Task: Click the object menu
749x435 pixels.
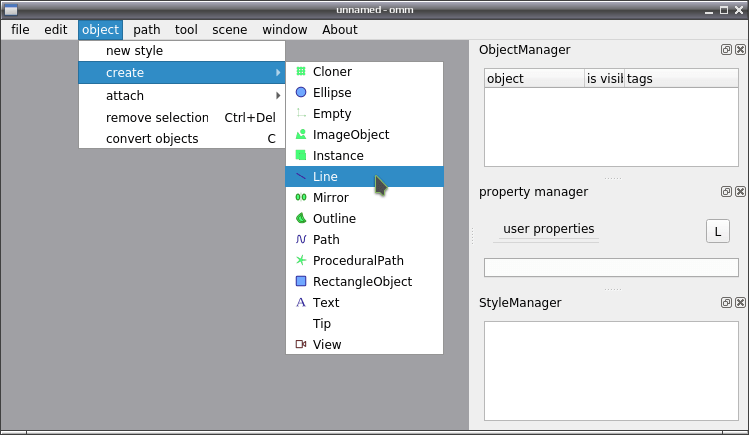Action: tap(100, 30)
